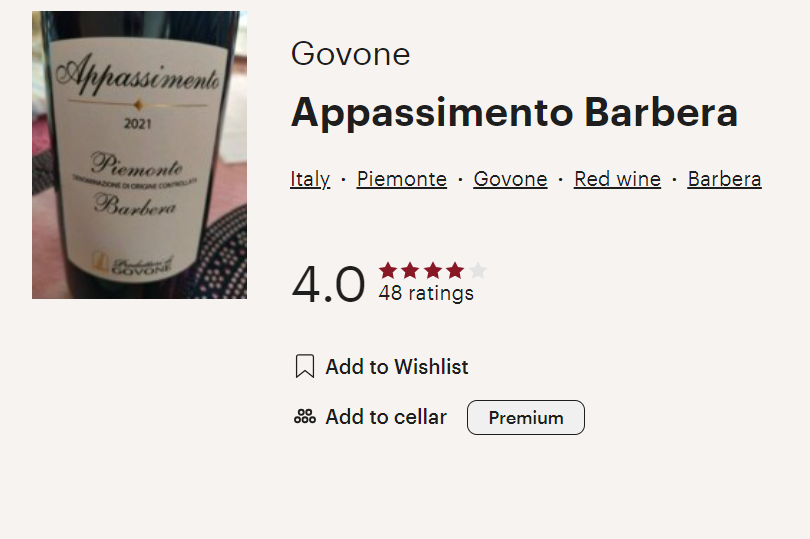Select the Add to cellar label

386,417
